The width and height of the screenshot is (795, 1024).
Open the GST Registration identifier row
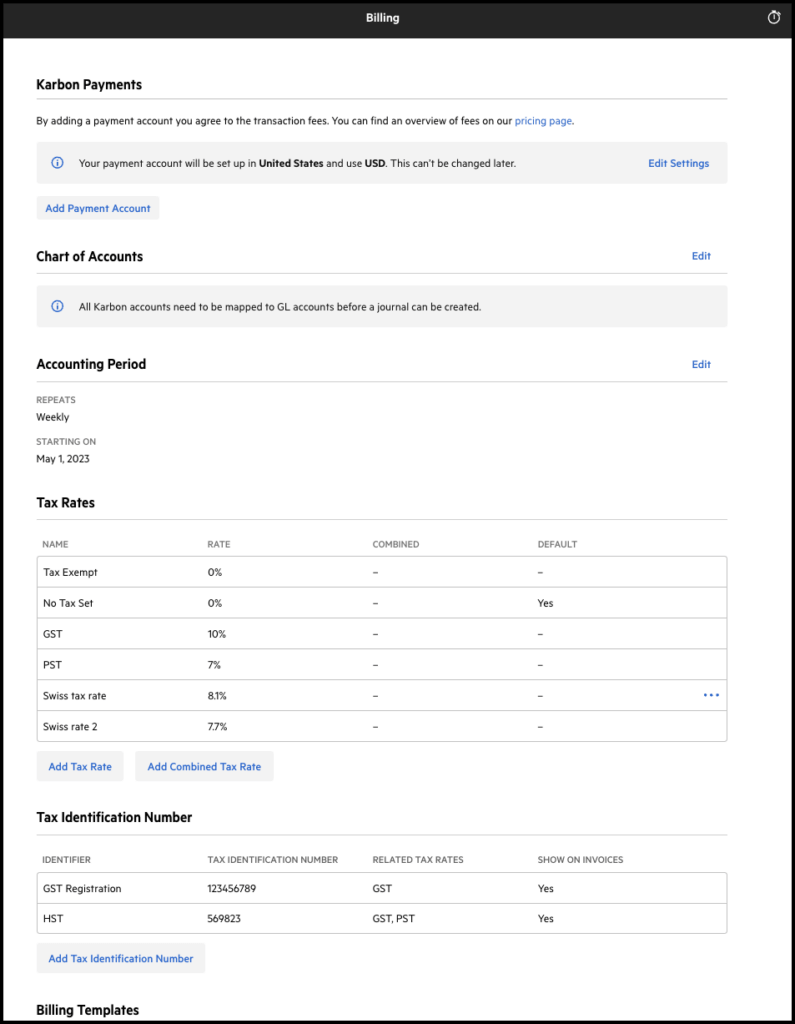(382, 888)
